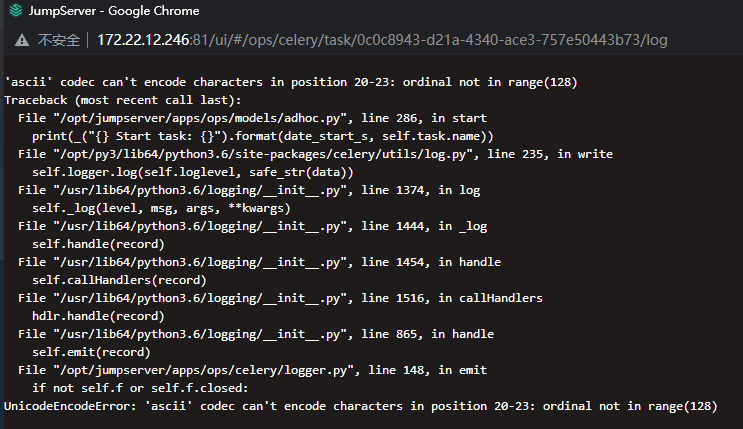Click the 不安全 security label

tap(59, 40)
